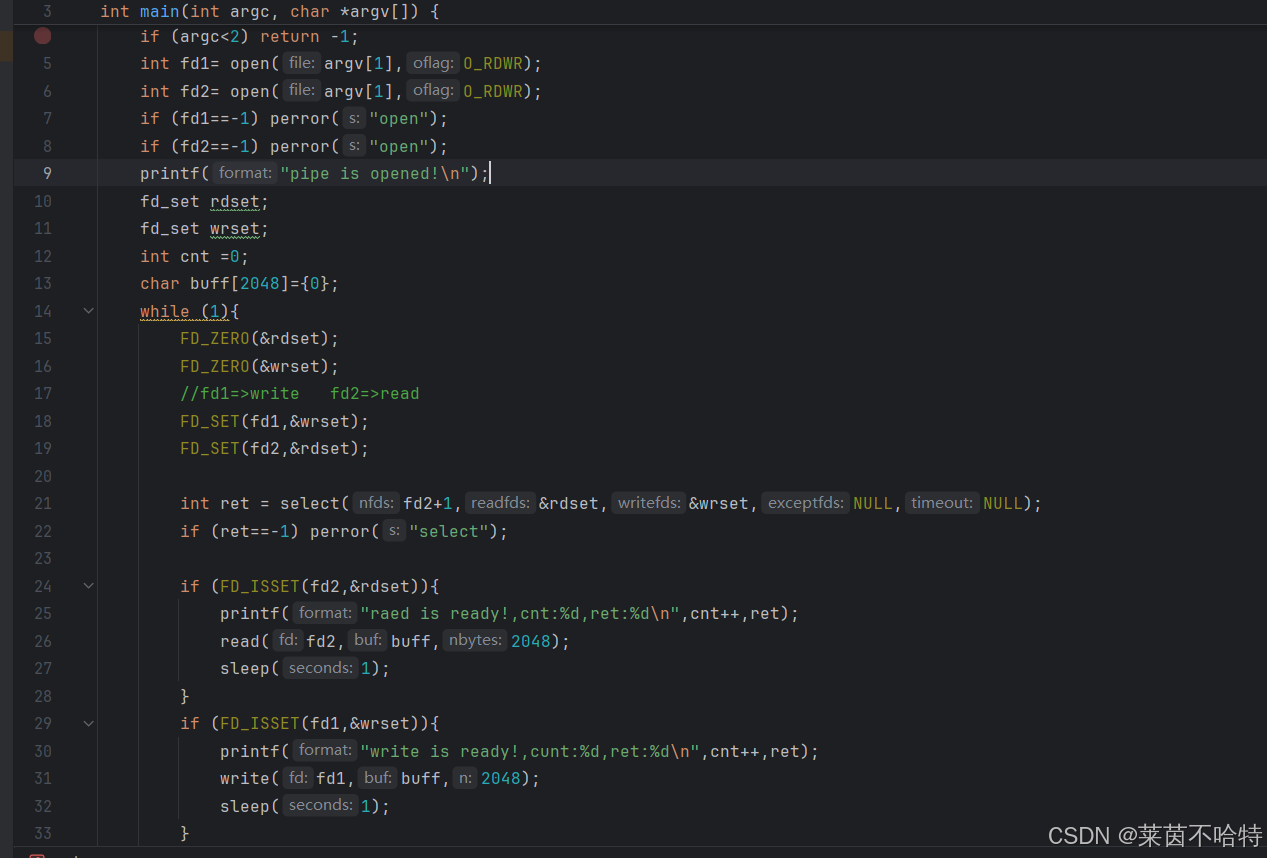Click the "seconds:" hint on line 27
This screenshot has width=1267, height=858.
(320, 668)
